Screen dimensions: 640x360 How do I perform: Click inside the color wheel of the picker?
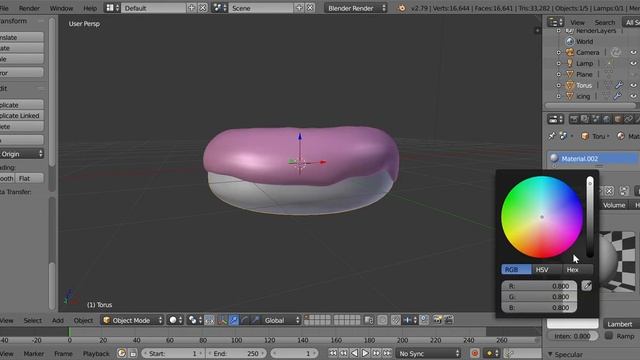542,217
